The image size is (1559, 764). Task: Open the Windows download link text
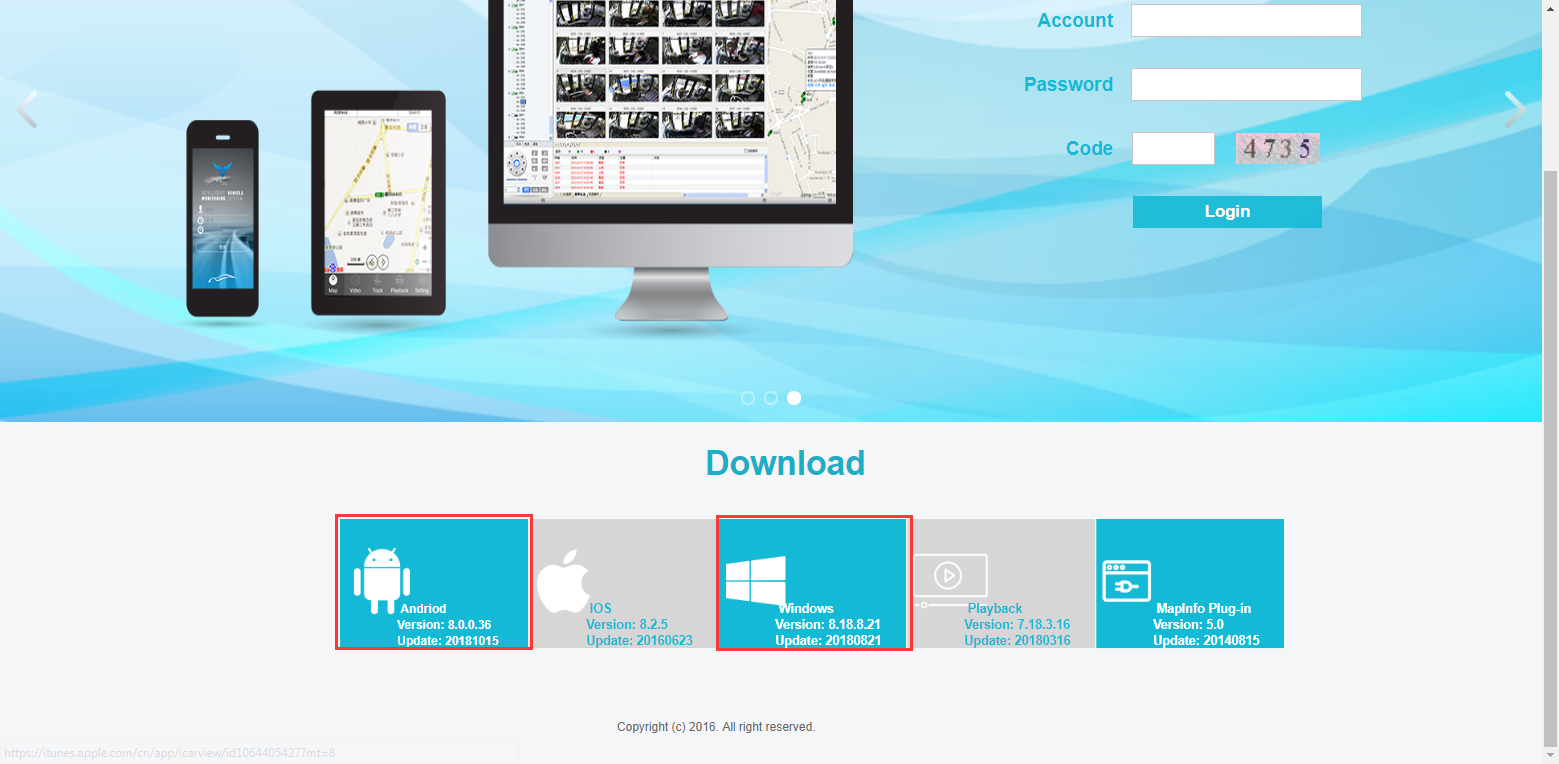pyautogui.click(x=806, y=608)
